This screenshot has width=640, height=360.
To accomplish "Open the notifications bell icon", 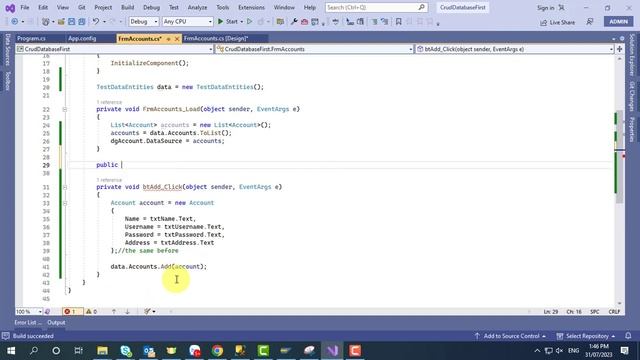I will [628, 336].
